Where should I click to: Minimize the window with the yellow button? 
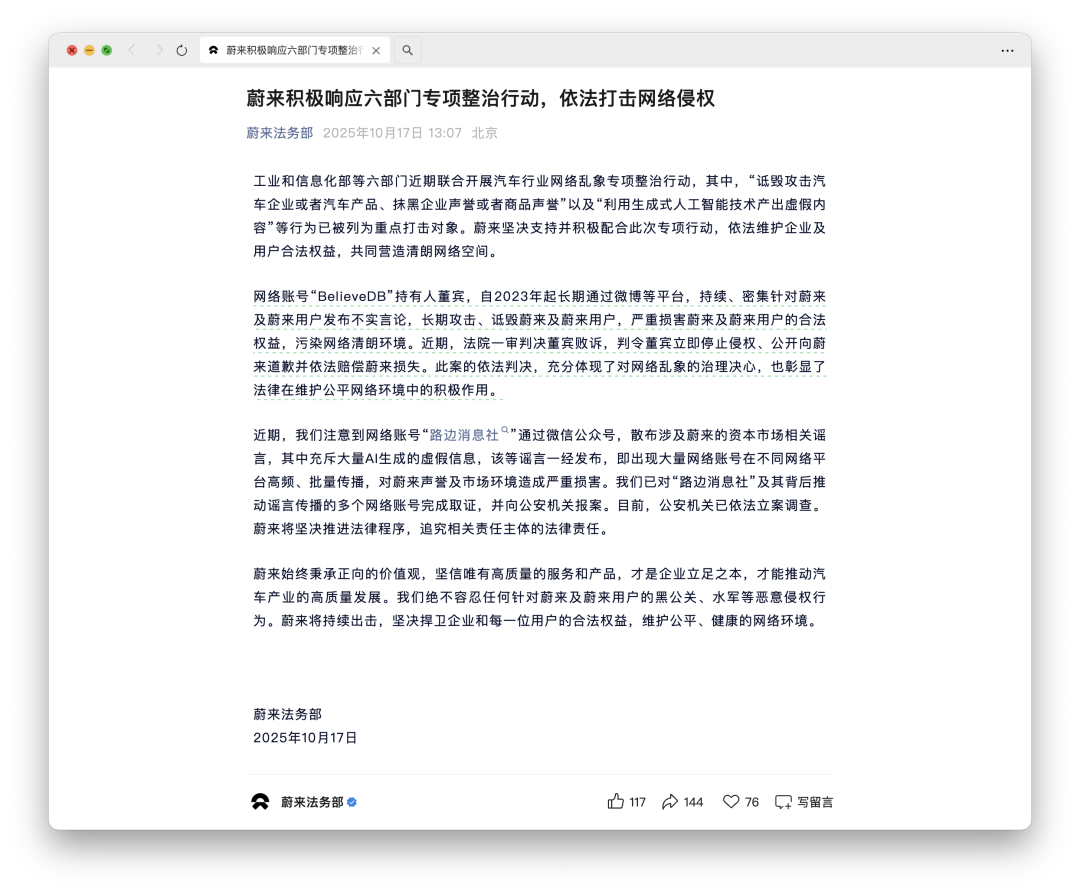pos(89,50)
